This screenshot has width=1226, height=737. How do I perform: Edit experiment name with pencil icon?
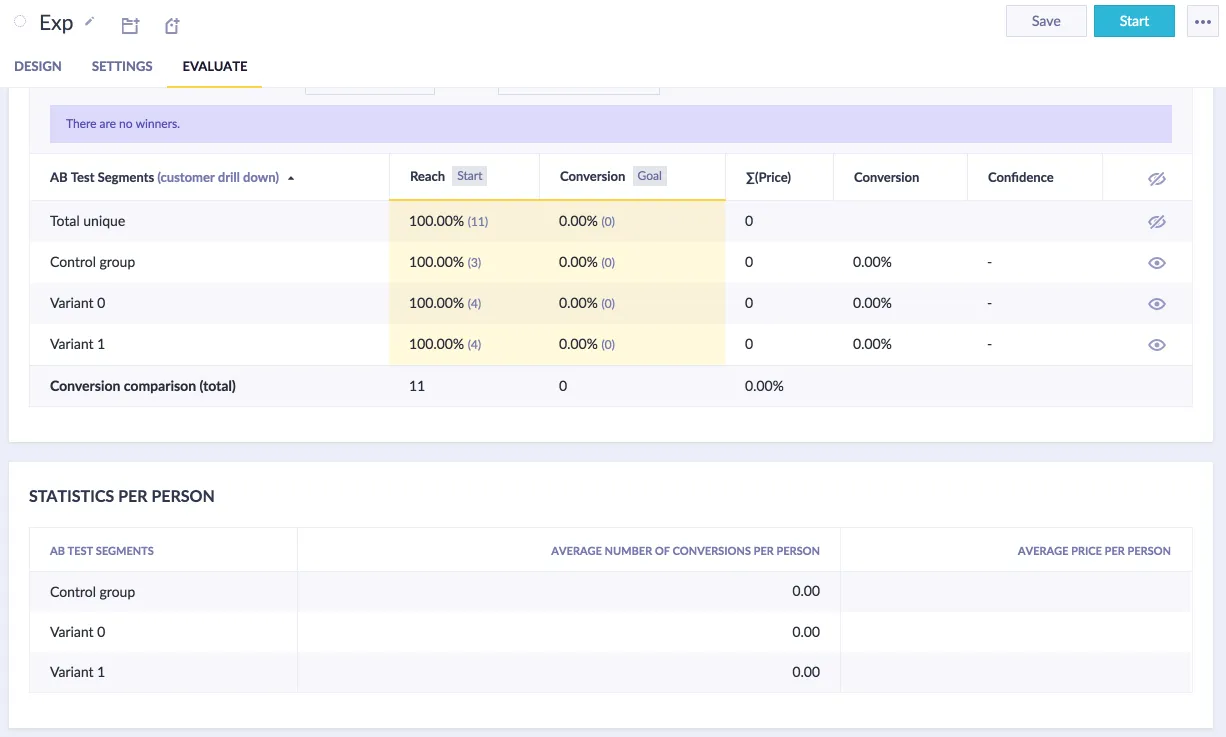coord(89,21)
